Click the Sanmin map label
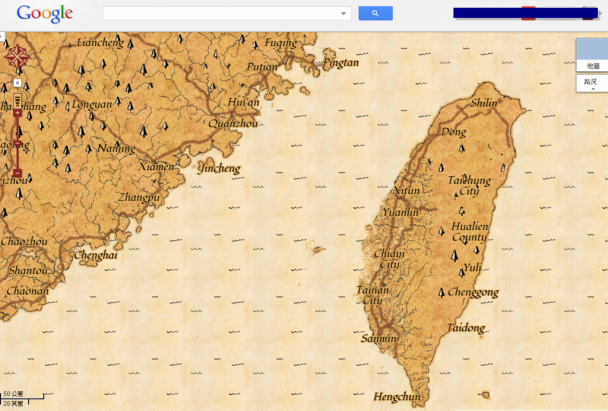Viewport: 608px width, 411px height. click(378, 338)
